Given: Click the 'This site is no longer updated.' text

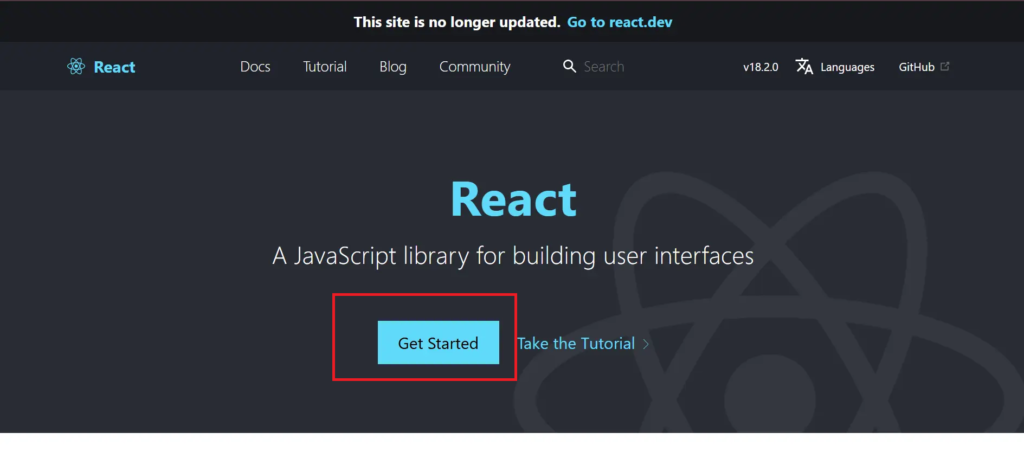Looking at the screenshot, I should [x=457, y=22].
